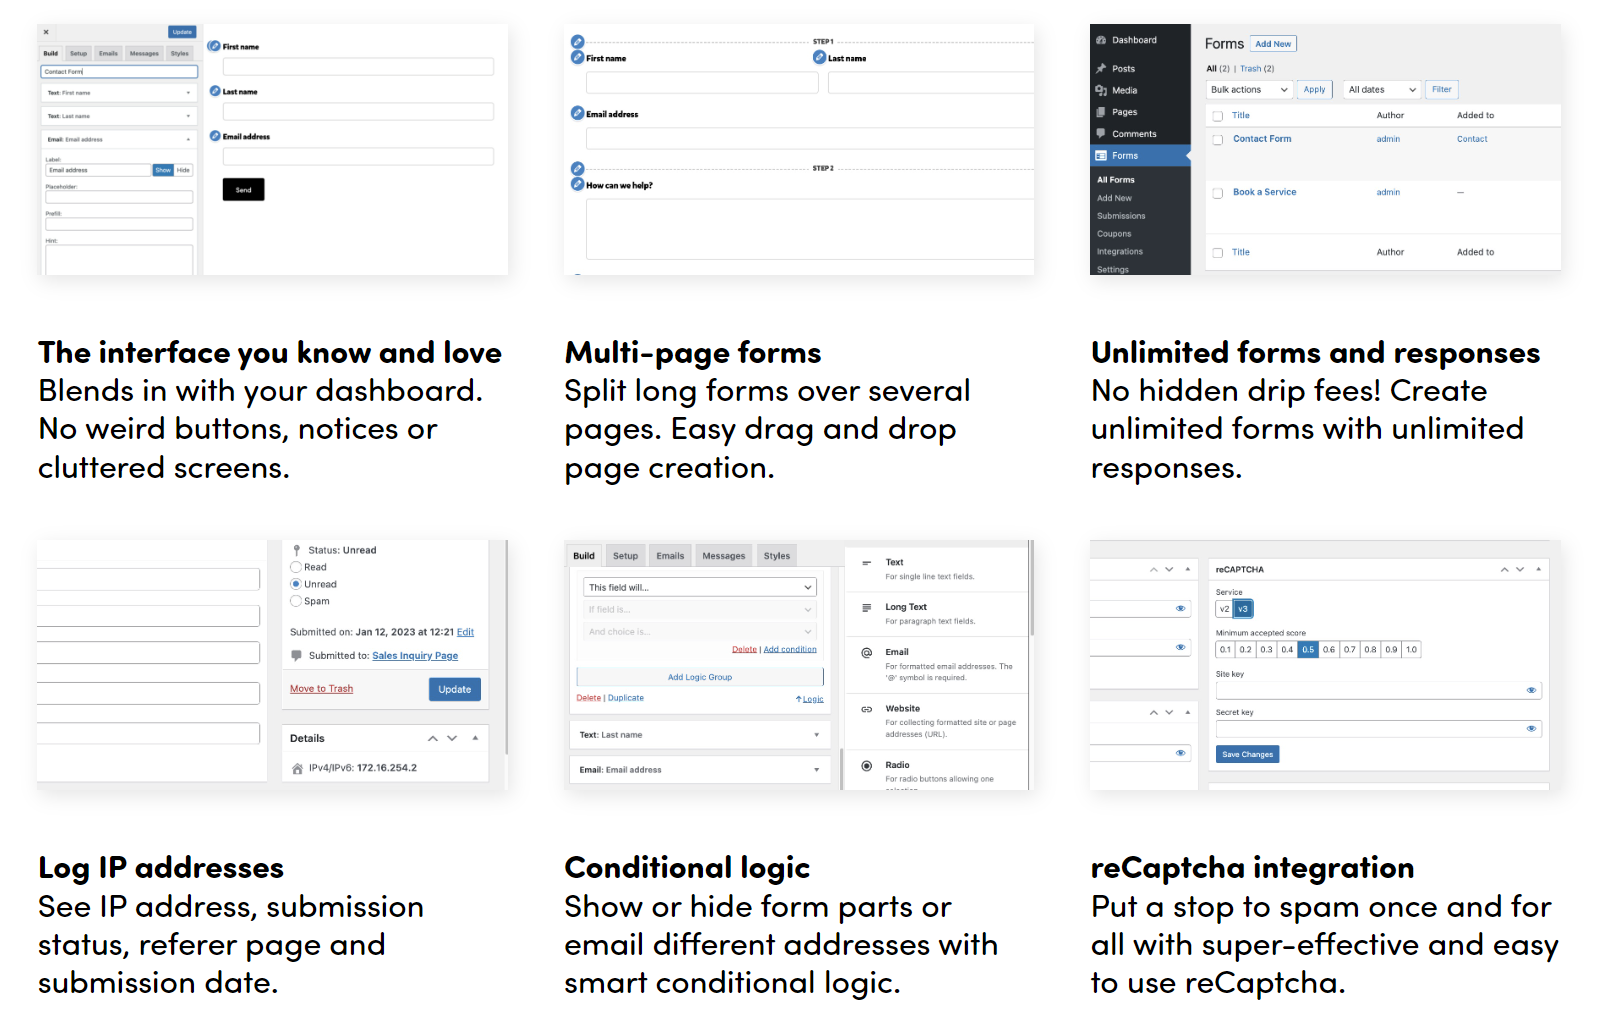Select the Email @ field icon
Image resolution: width=1609 pixels, height=1027 pixels.
867,652
